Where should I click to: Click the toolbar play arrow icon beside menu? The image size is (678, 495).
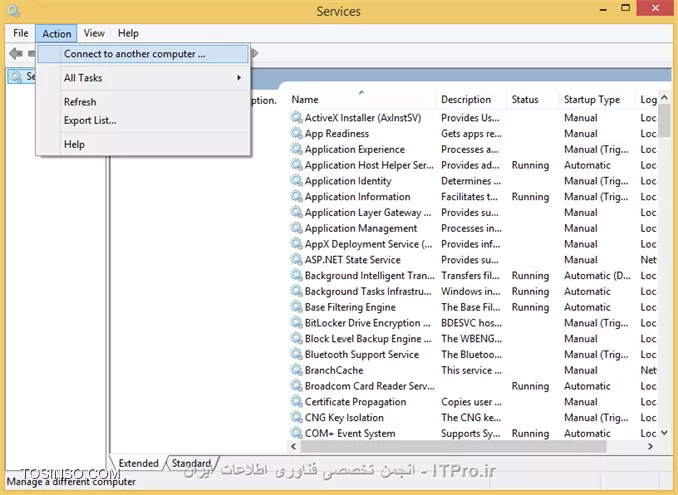coord(255,53)
